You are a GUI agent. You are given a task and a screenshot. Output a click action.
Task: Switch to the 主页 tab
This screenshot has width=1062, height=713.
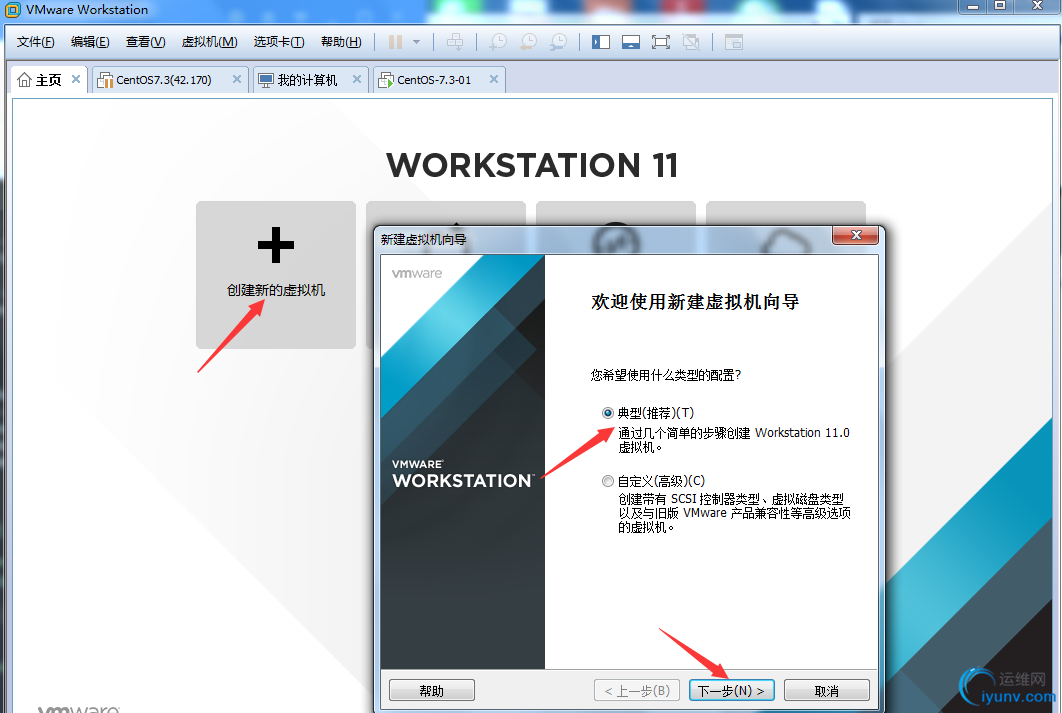[x=48, y=80]
